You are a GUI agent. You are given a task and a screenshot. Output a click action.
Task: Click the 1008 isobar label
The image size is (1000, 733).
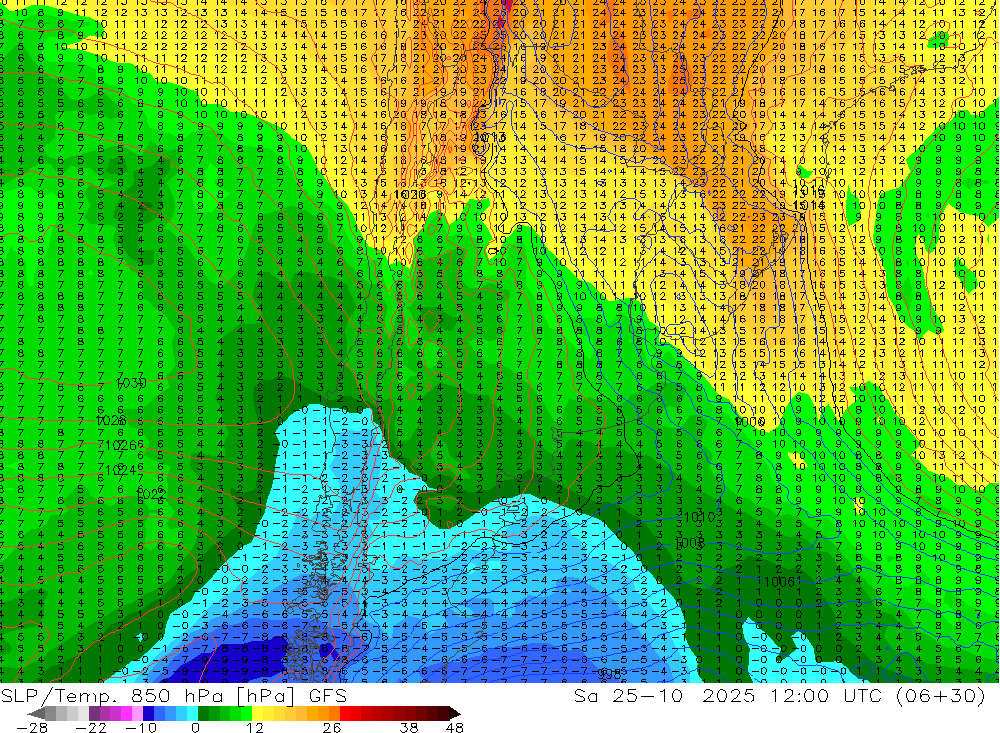[689, 543]
